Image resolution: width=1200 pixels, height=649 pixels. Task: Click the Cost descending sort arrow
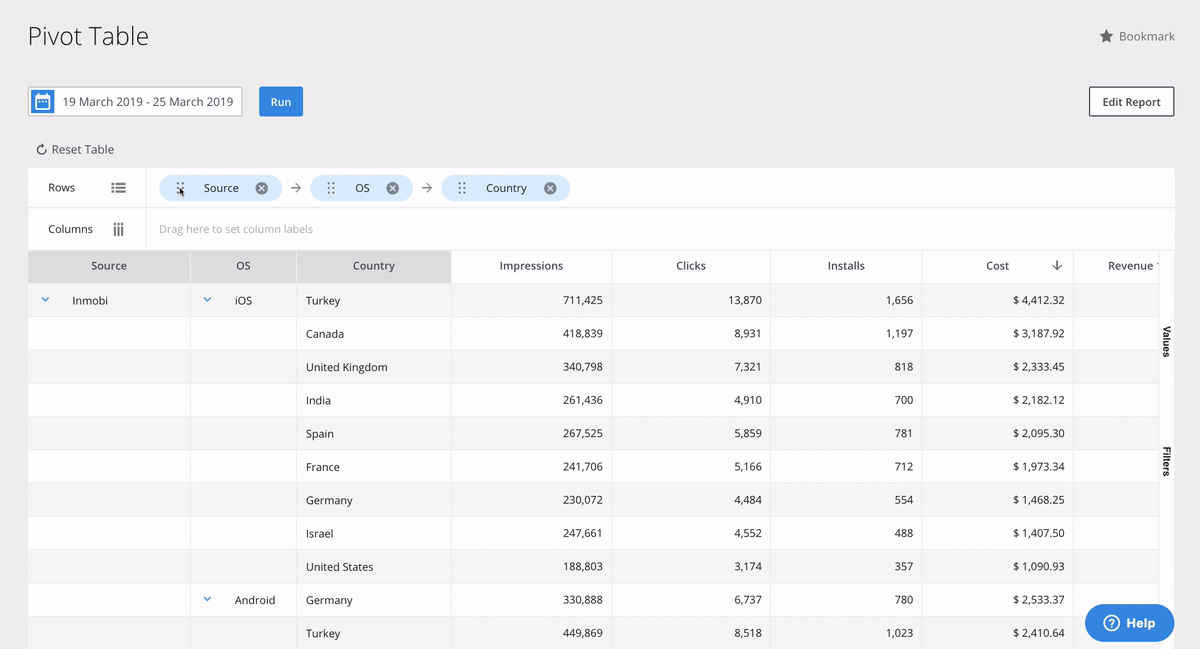click(1057, 266)
